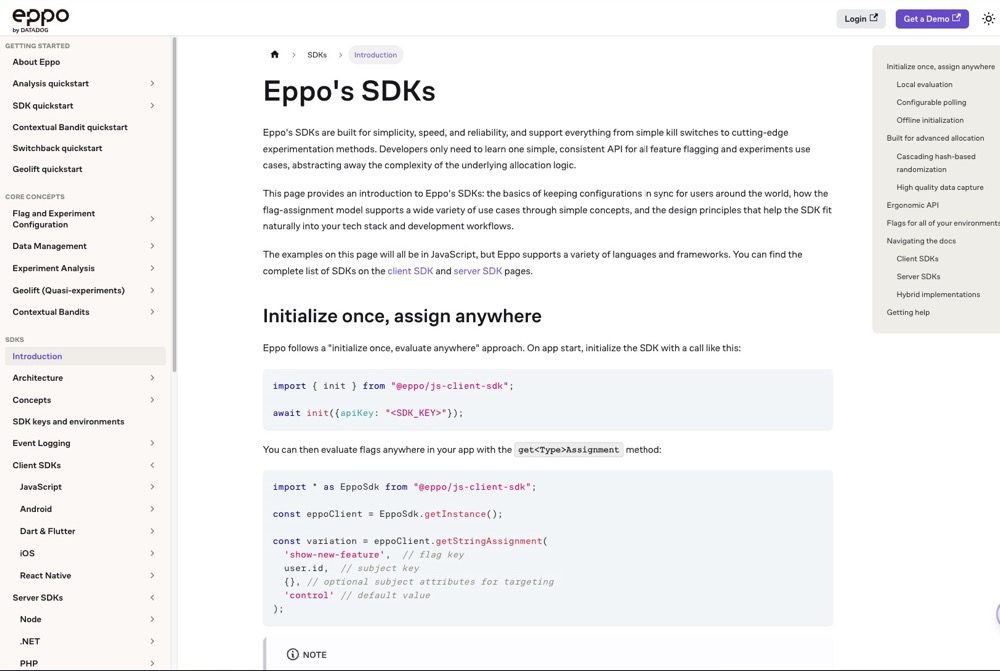Collapse the Client SDKs section
The image size is (1000, 671).
pyautogui.click(x=153, y=464)
